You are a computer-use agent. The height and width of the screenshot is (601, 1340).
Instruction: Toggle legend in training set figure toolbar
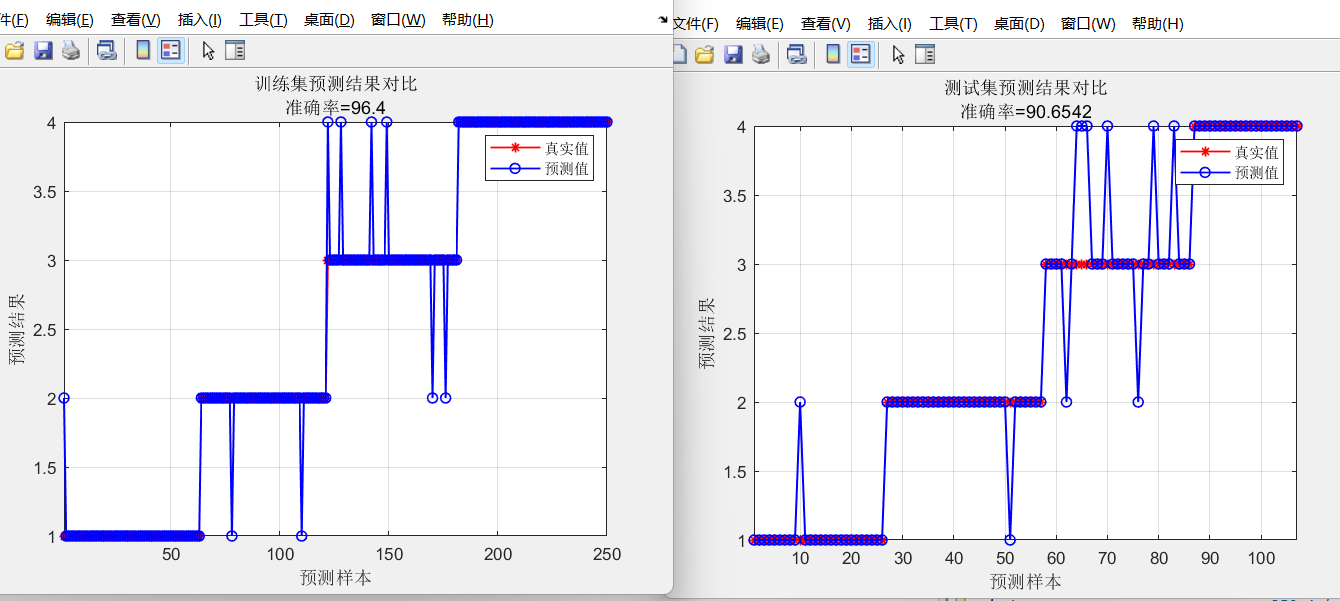pyautogui.click(x=171, y=51)
